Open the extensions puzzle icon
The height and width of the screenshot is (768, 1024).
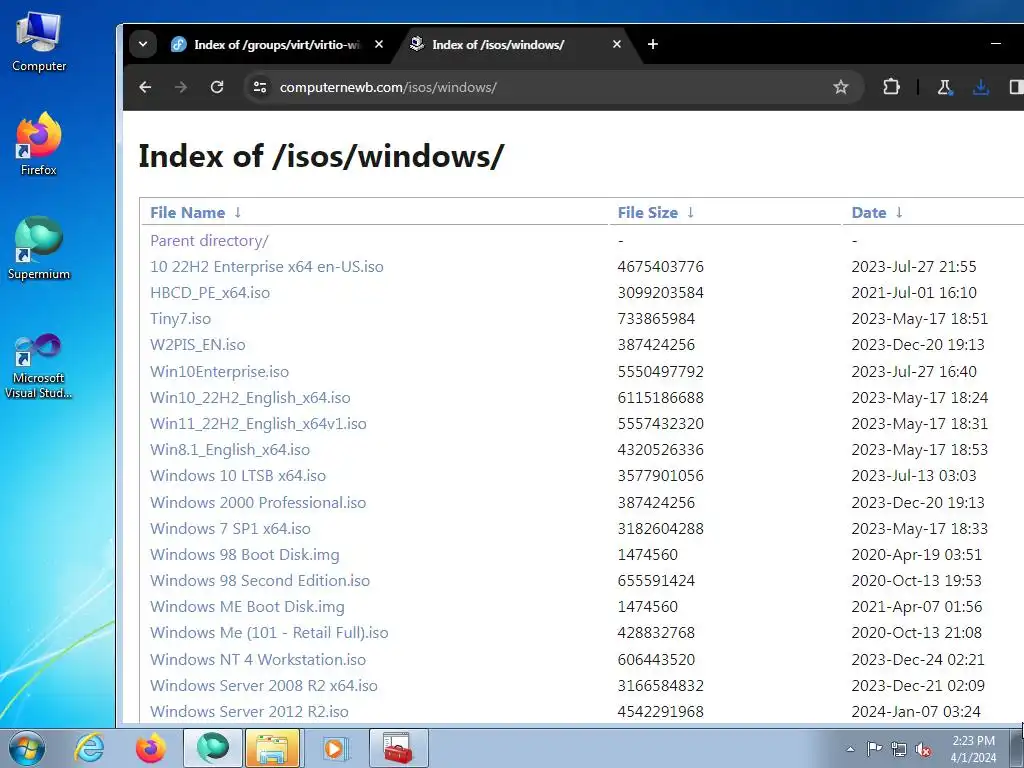tap(891, 87)
